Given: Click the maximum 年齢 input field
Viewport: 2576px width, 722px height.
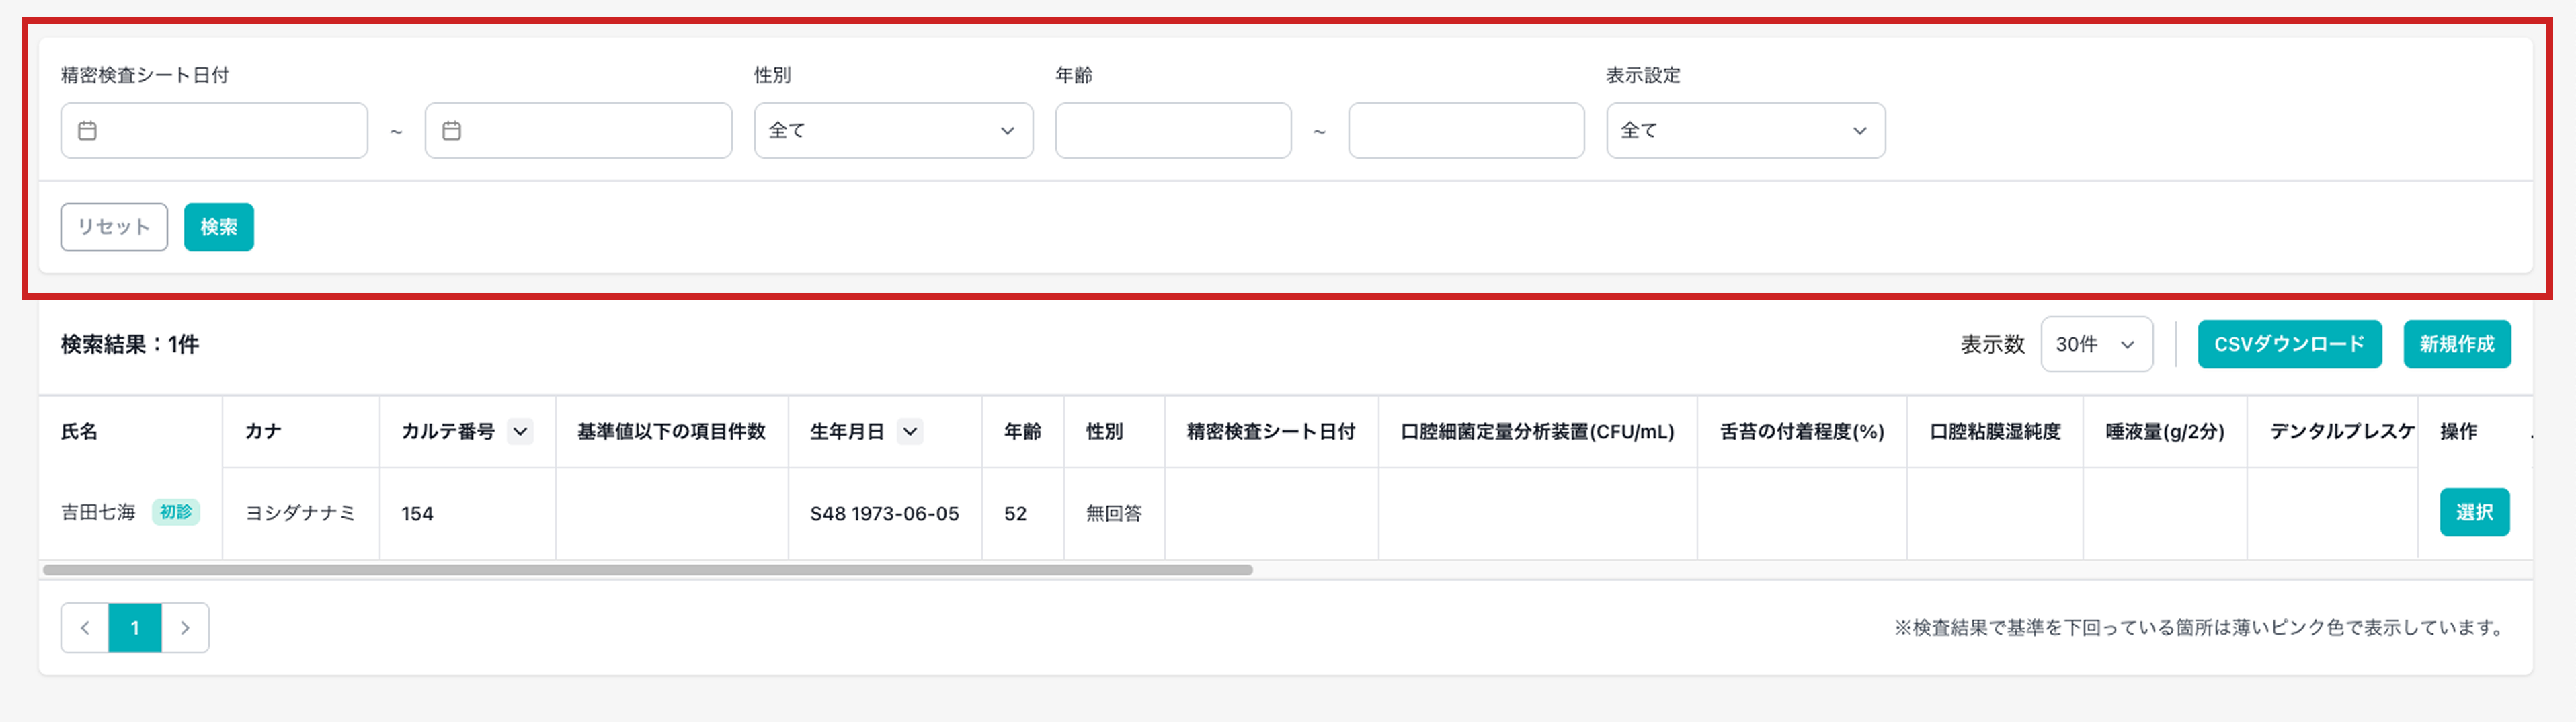Looking at the screenshot, I should pos(1466,130).
